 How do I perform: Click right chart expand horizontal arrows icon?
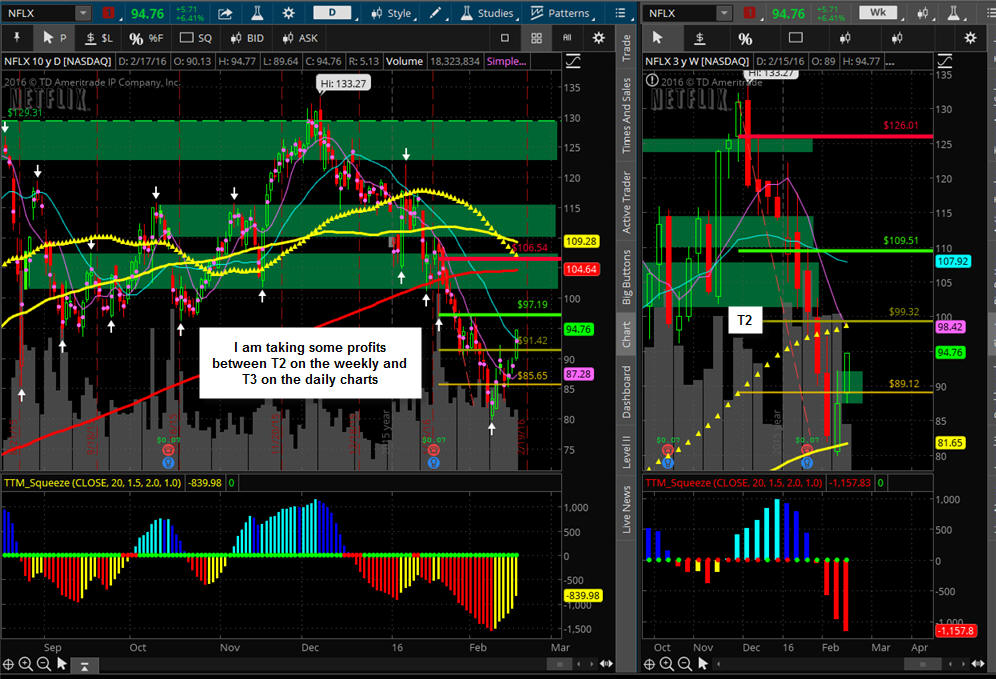977,664
